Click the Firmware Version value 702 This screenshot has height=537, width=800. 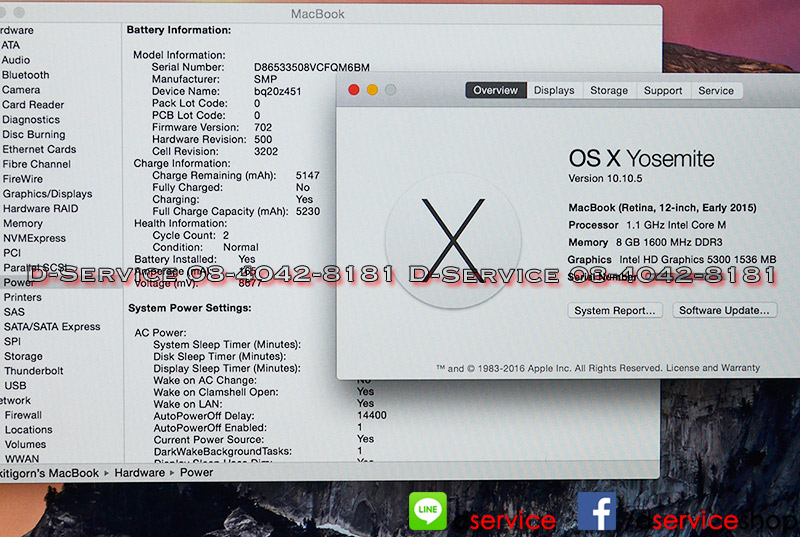[x=263, y=127]
